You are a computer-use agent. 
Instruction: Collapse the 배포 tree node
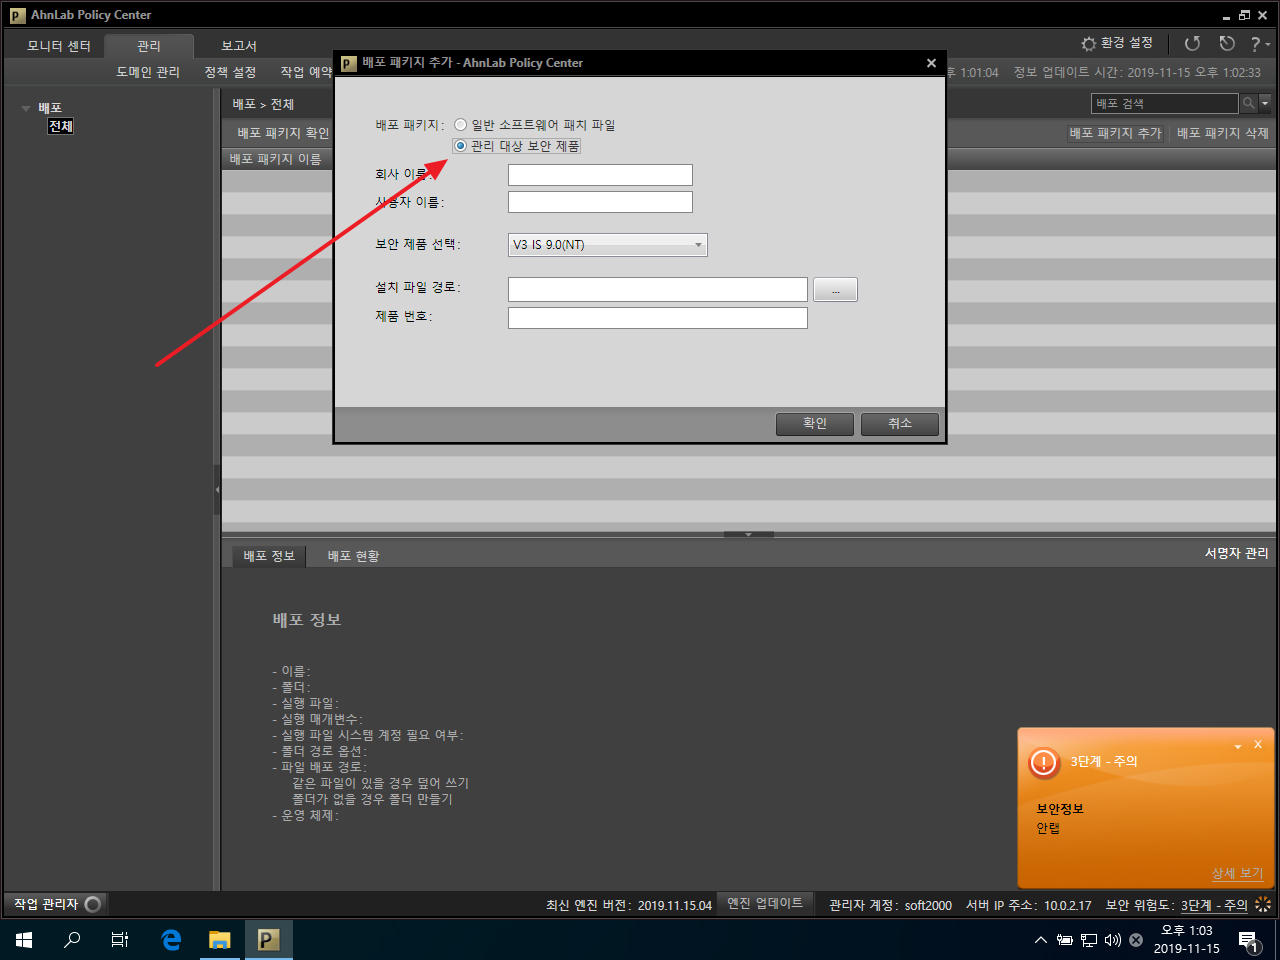[x=26, y=108]
